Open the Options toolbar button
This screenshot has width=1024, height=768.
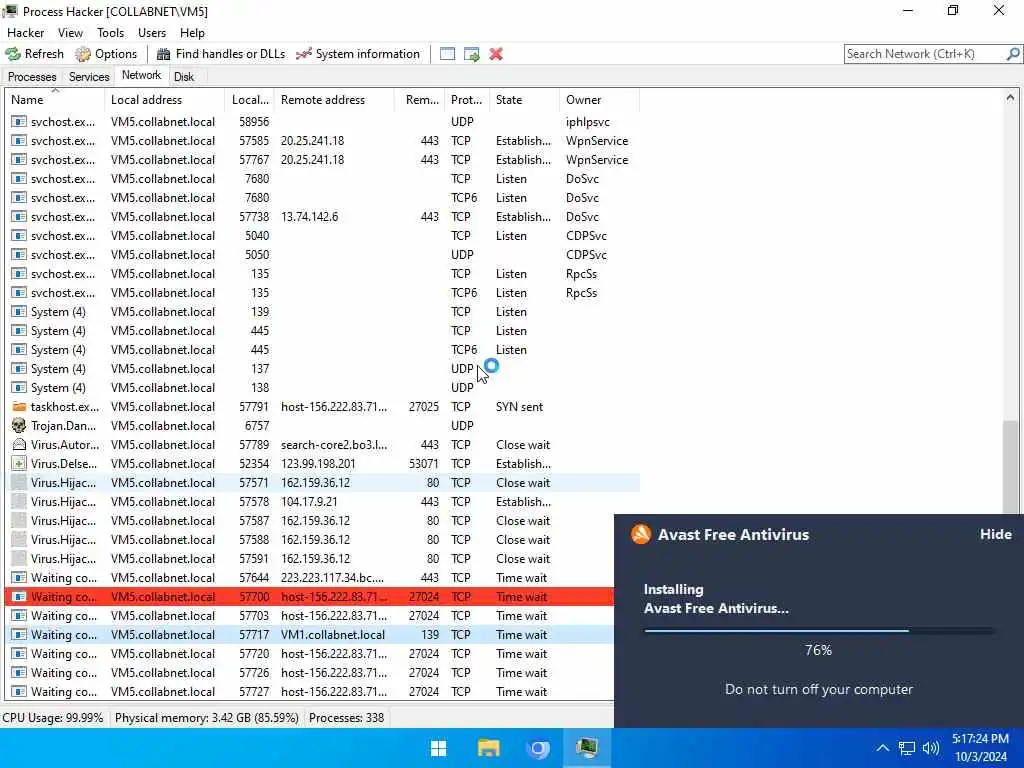106,54
